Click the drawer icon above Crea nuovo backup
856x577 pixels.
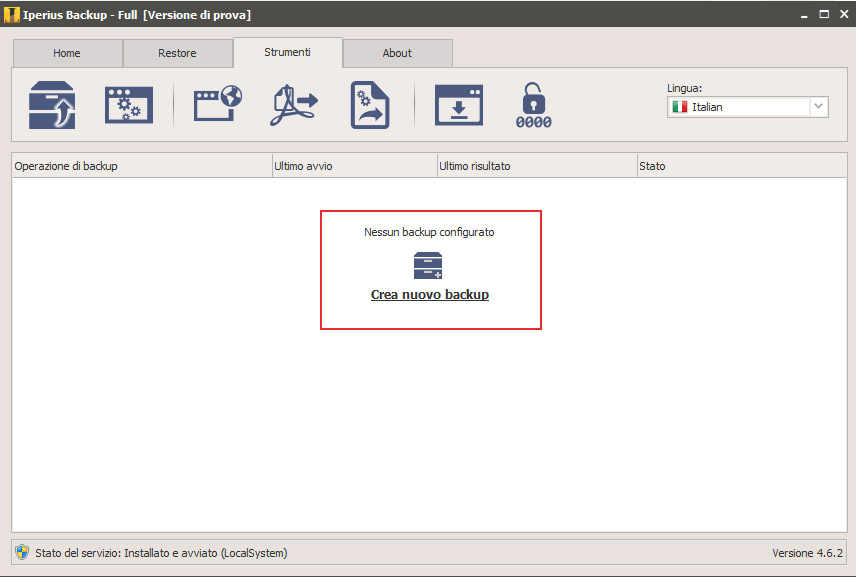pyautogui.click(x=428, y=265)
